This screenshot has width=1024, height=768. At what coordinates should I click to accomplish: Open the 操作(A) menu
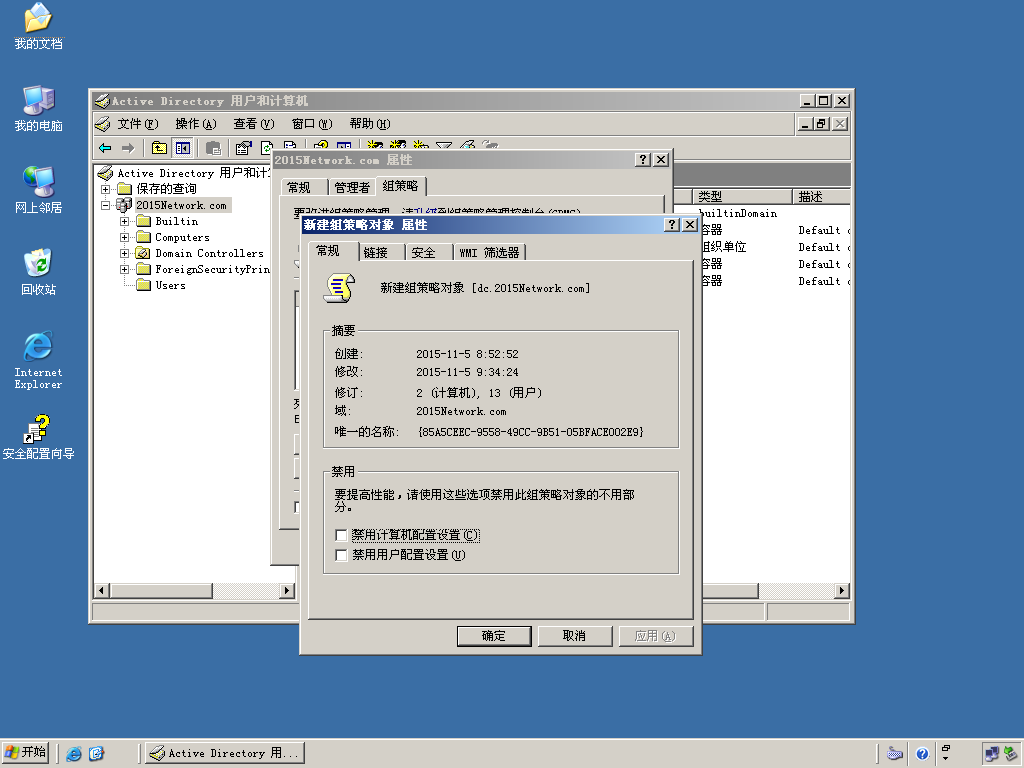tap(196, 123)
